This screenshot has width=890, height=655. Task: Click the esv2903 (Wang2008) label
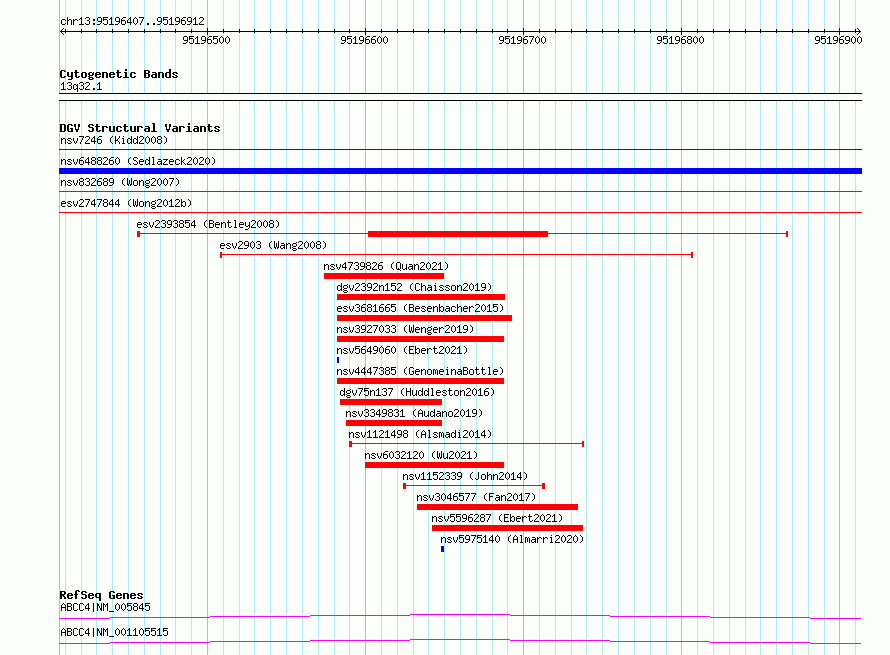(x=273, y=245)
